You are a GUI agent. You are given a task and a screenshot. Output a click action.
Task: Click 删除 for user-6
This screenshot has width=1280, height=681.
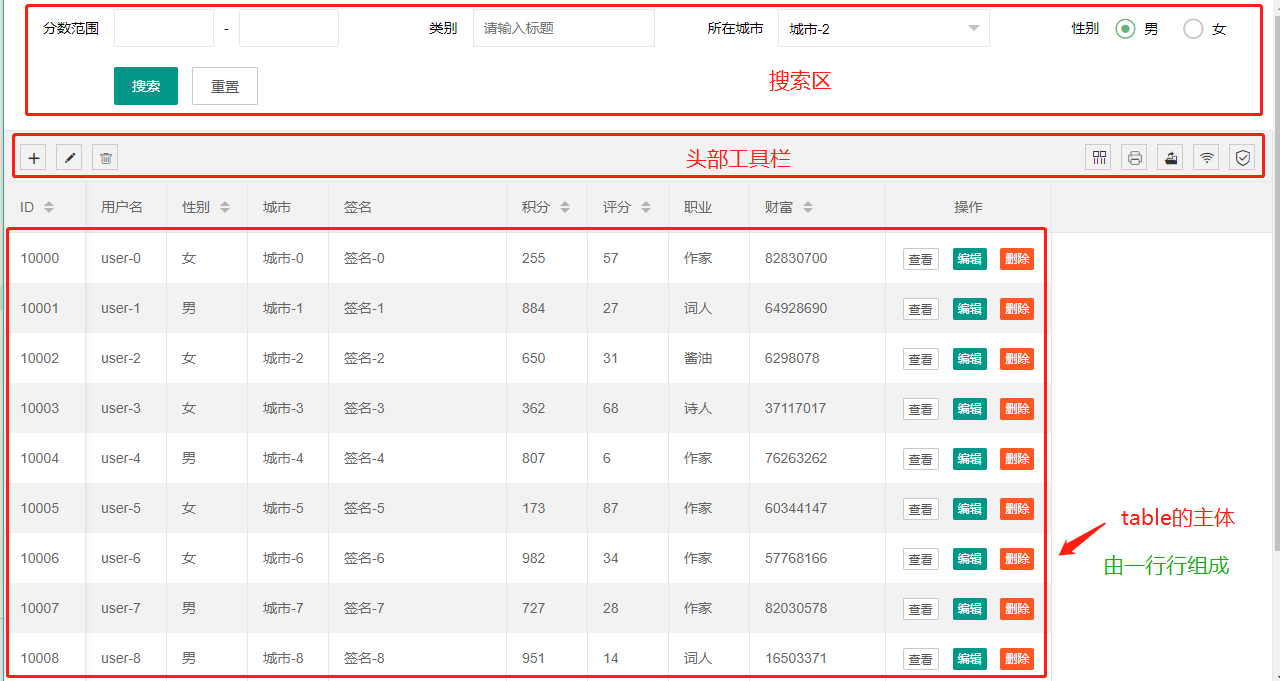(1017, 558)
